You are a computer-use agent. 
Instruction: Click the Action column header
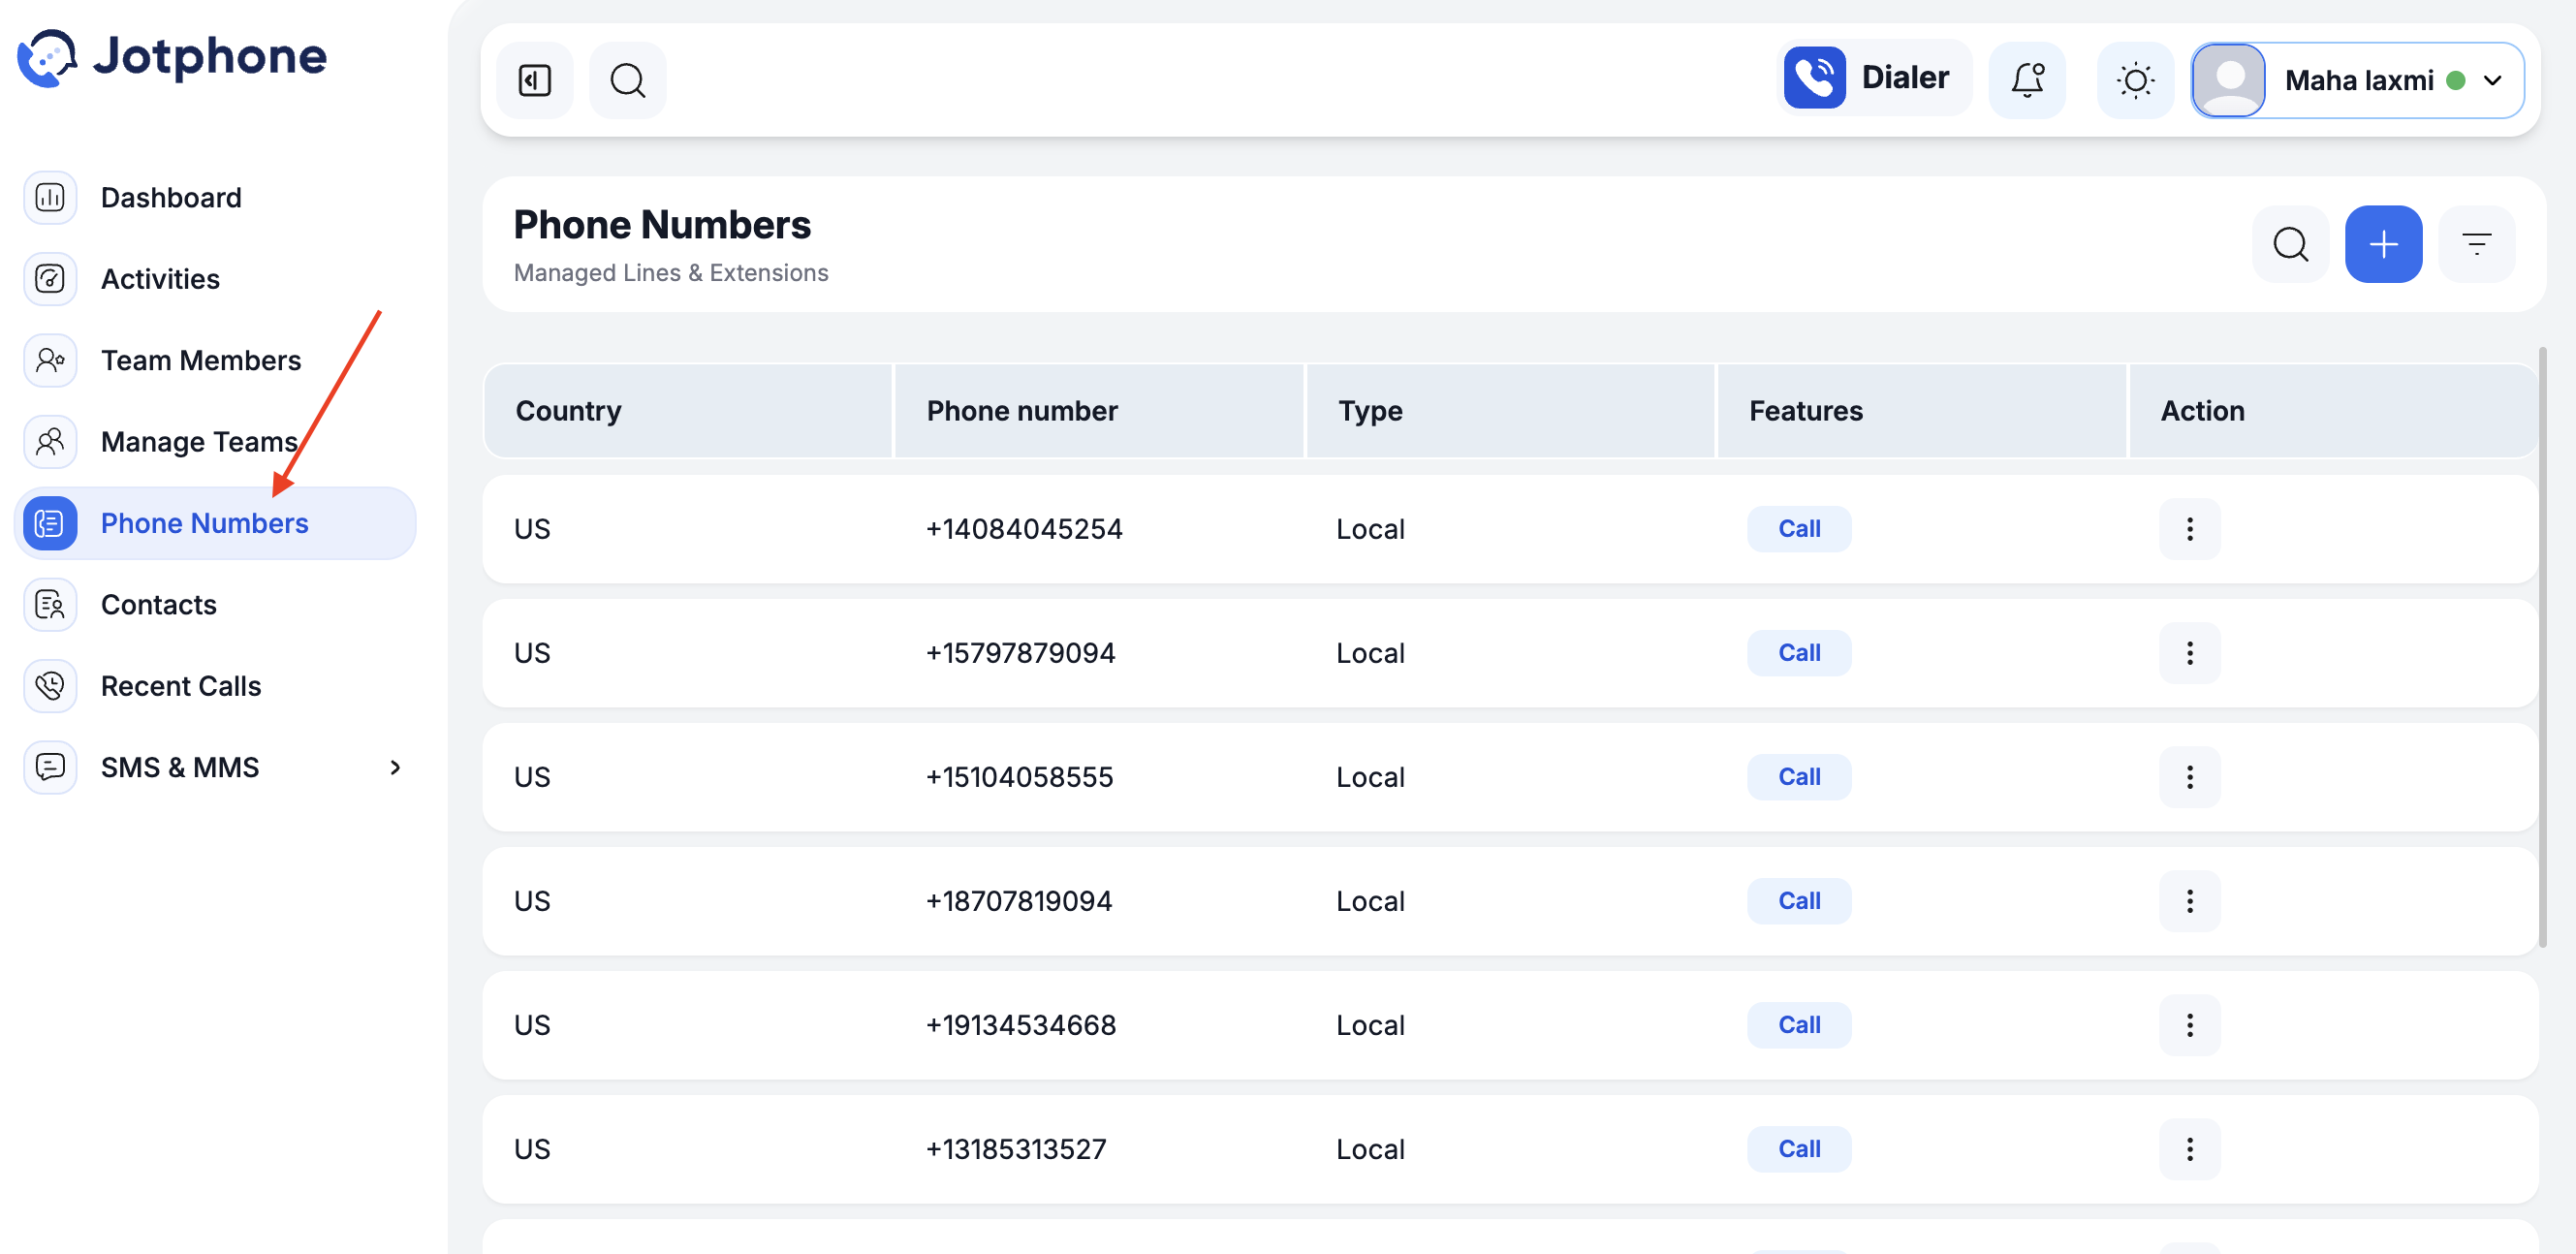click(2332, 410)
